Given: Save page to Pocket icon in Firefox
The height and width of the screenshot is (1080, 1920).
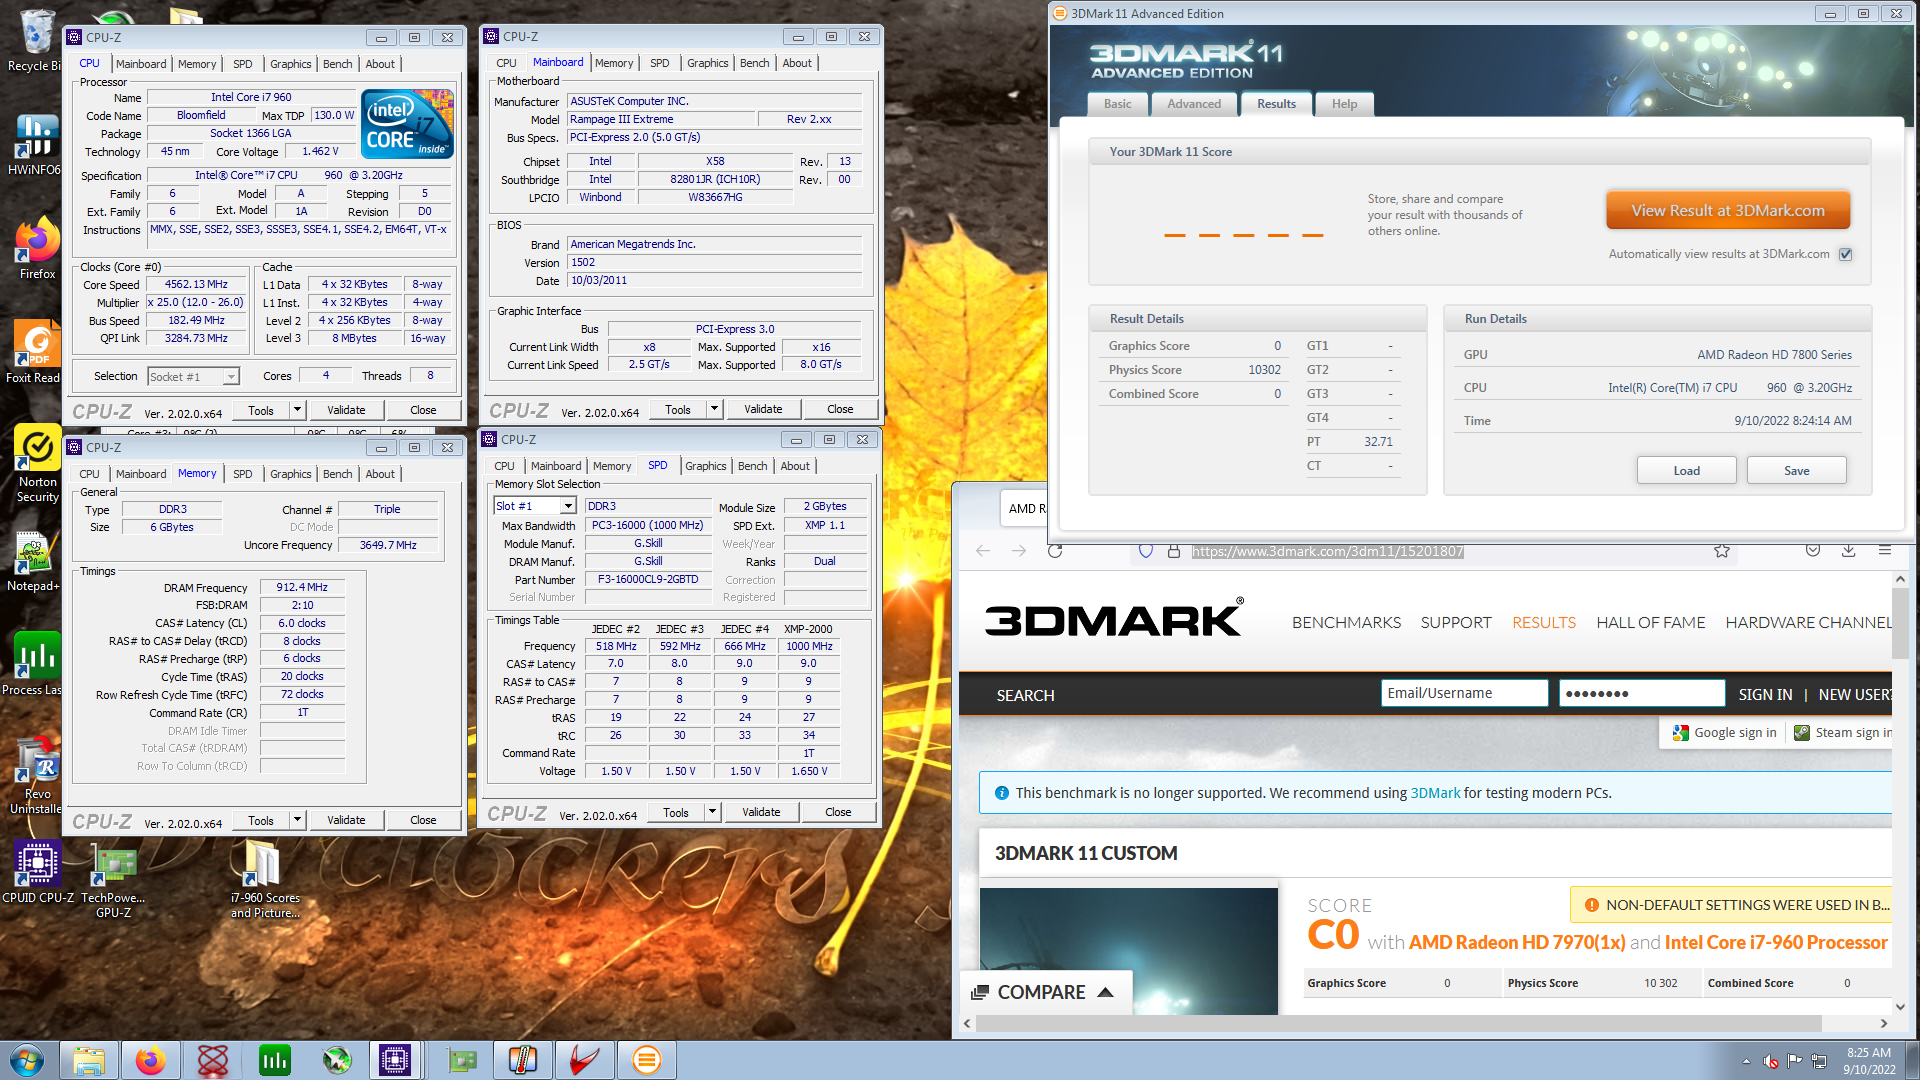Looking at the screenshot, I should 1813,551.
